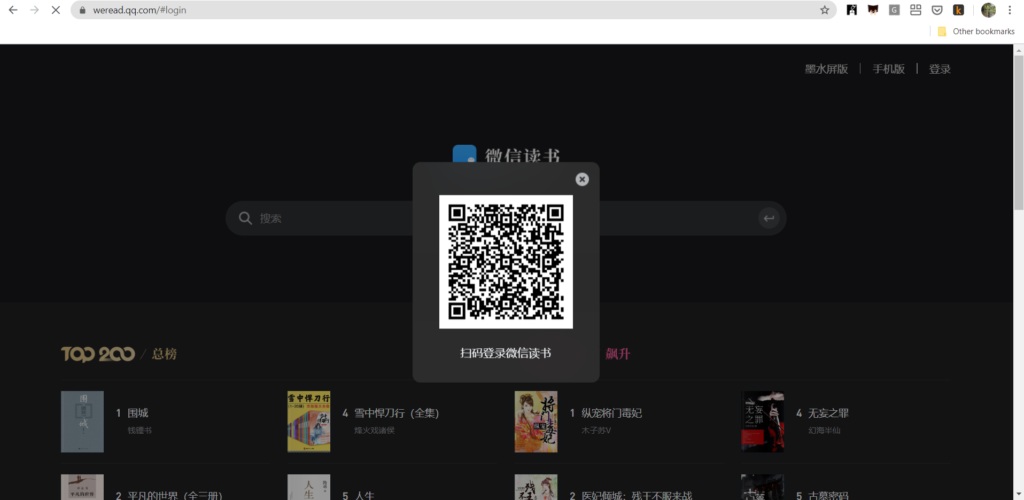Open 平凡的世界（全三册）book title

coord(174,495)
